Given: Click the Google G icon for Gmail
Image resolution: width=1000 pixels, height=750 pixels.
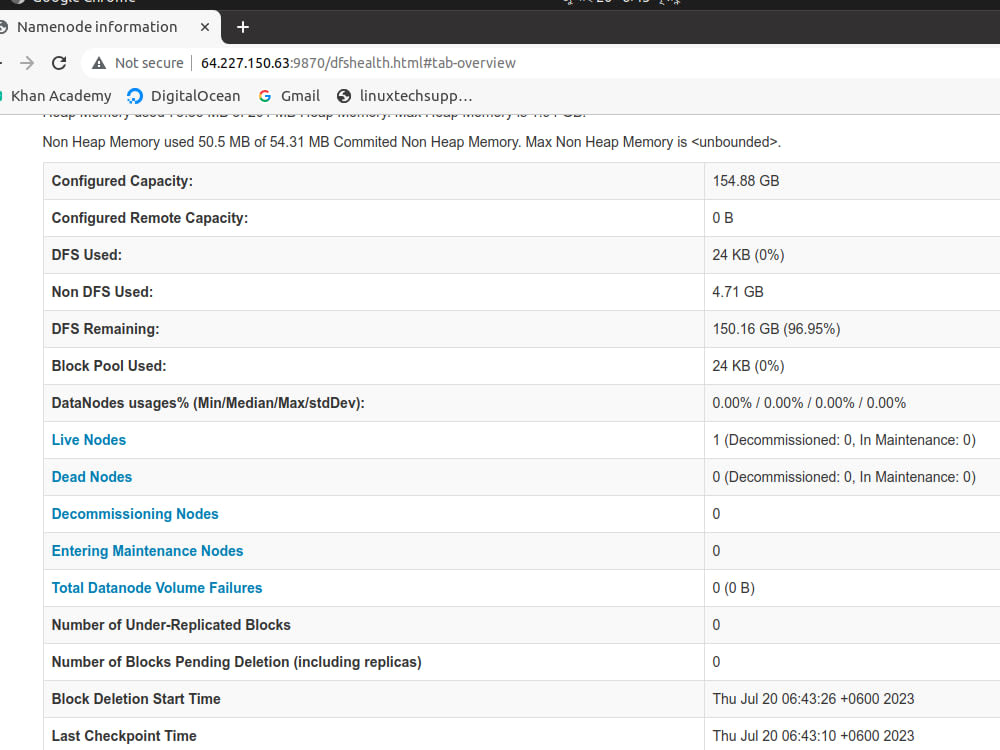Looking at the screenshot, I should pos(265,96).
